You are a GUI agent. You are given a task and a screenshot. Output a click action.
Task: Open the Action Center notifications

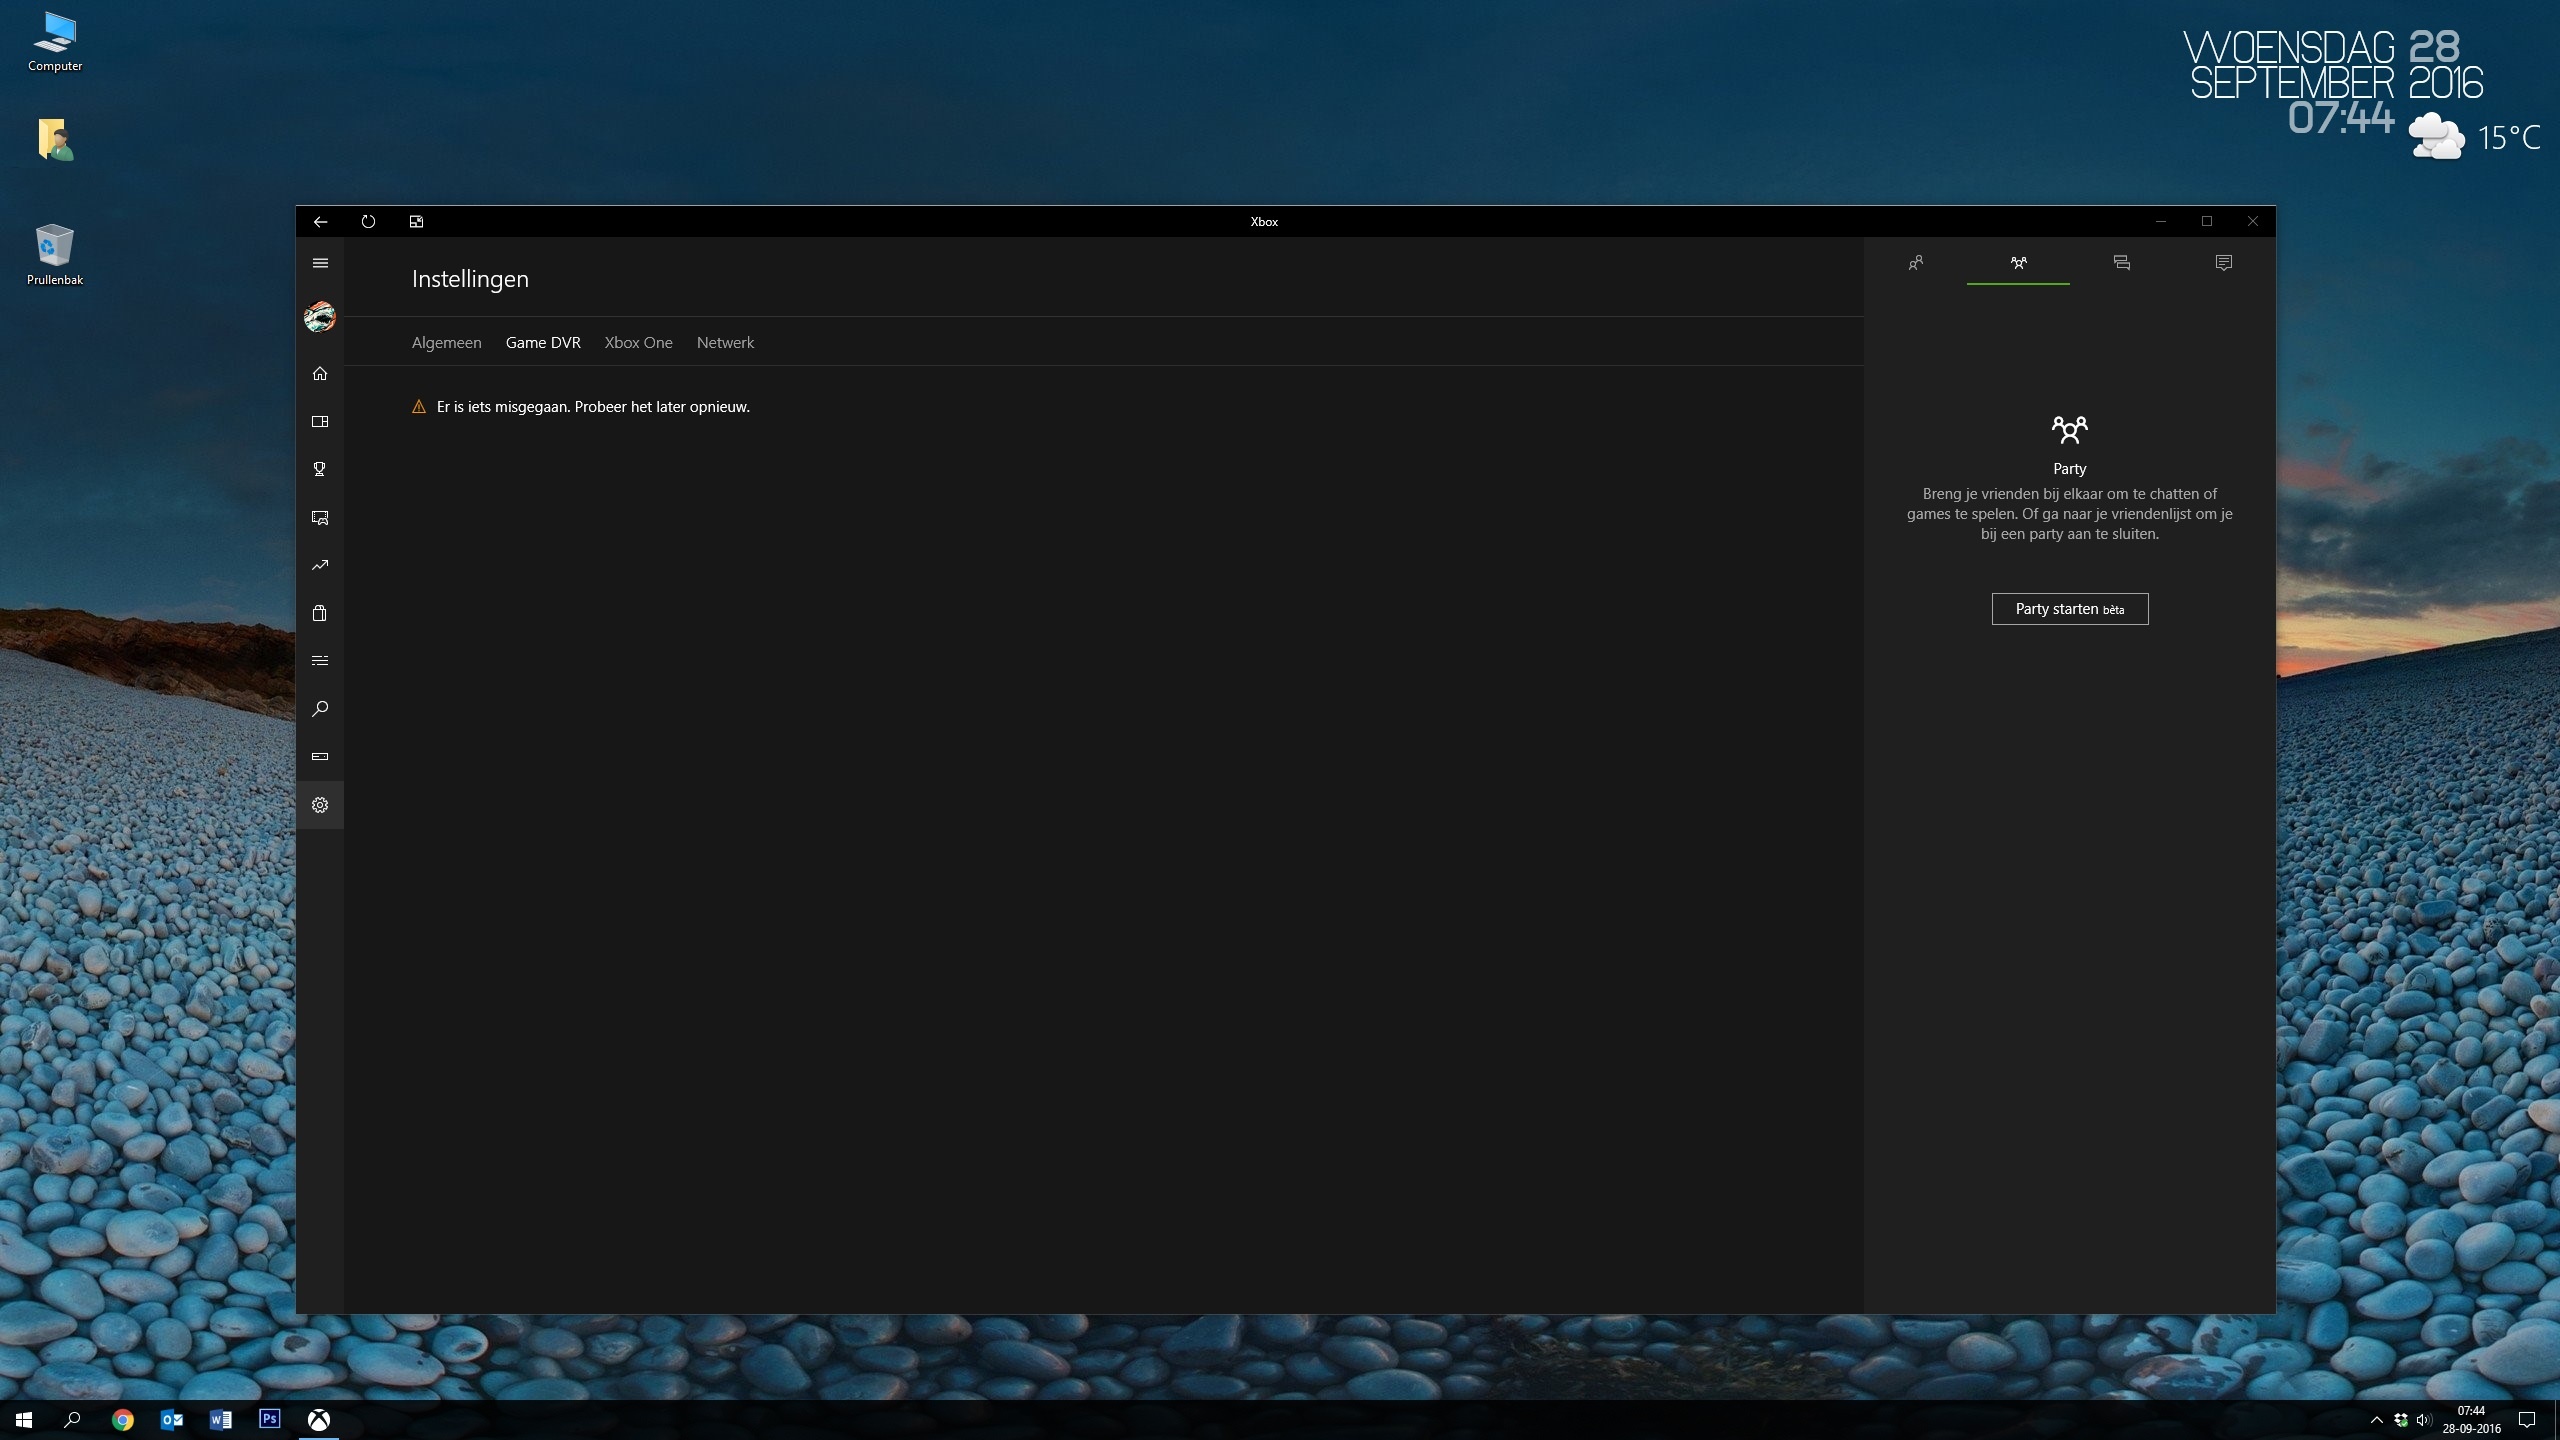2526,1420
